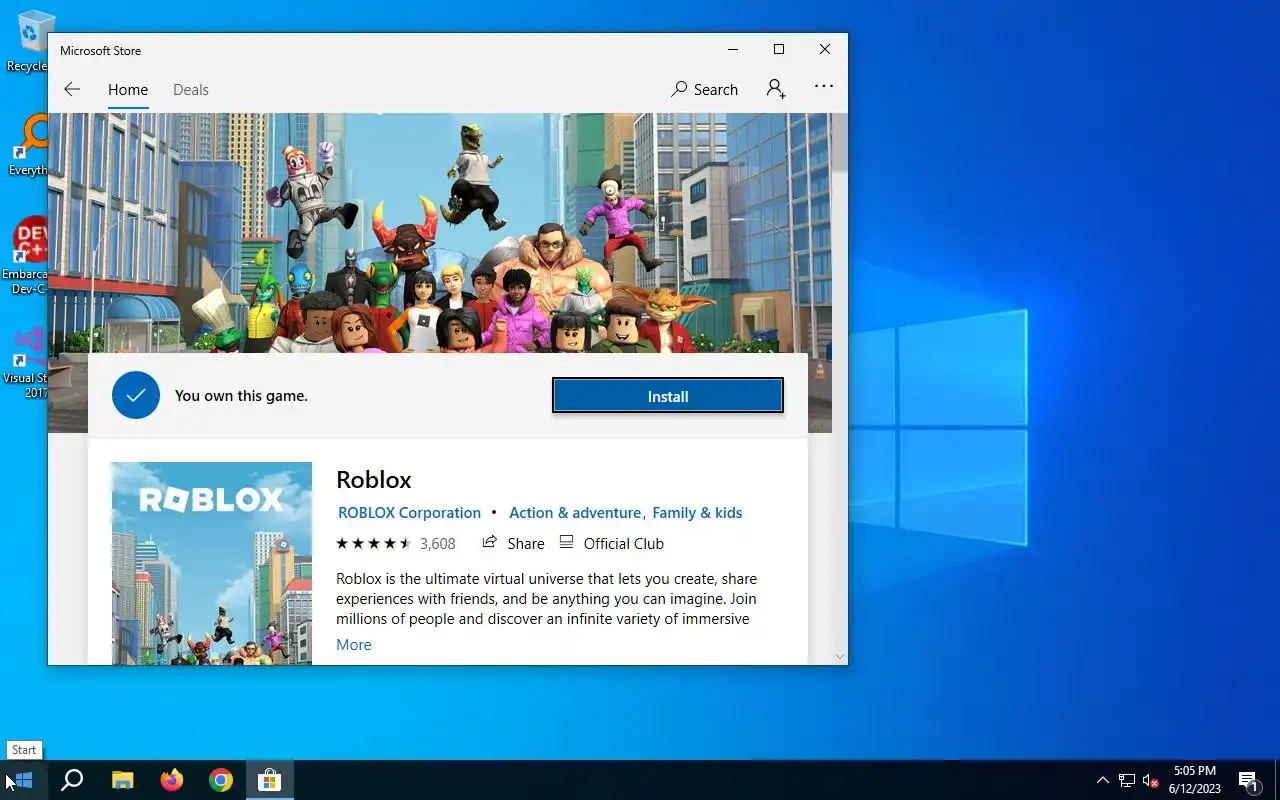This screenshot has width=1280, height=800.
Task: Click the star rating of Roblox
Action: (x=373, y=543)
